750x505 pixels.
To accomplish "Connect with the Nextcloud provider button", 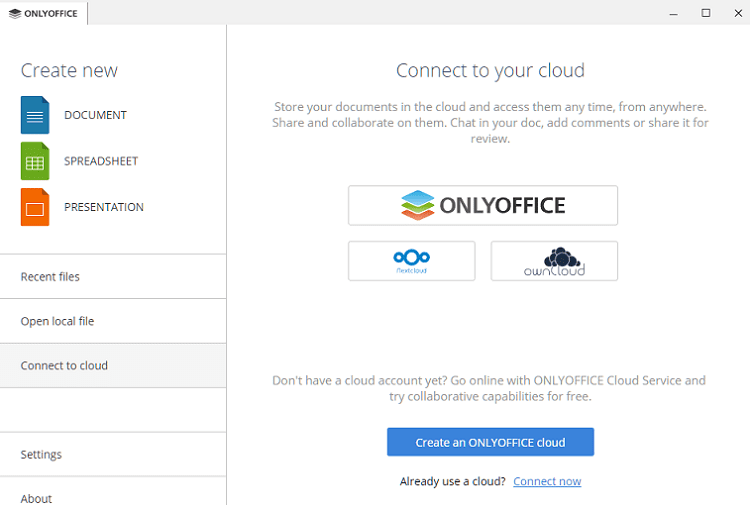I will [412, 261].
